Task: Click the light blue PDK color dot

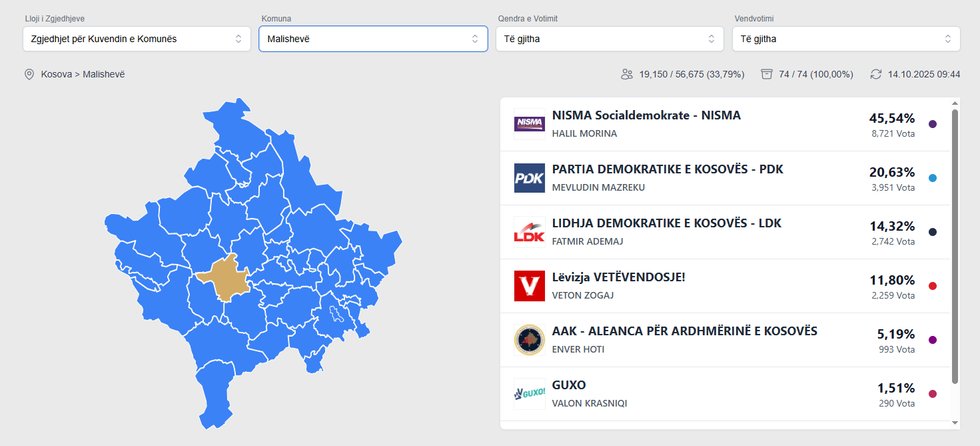Action: [933, 178]
